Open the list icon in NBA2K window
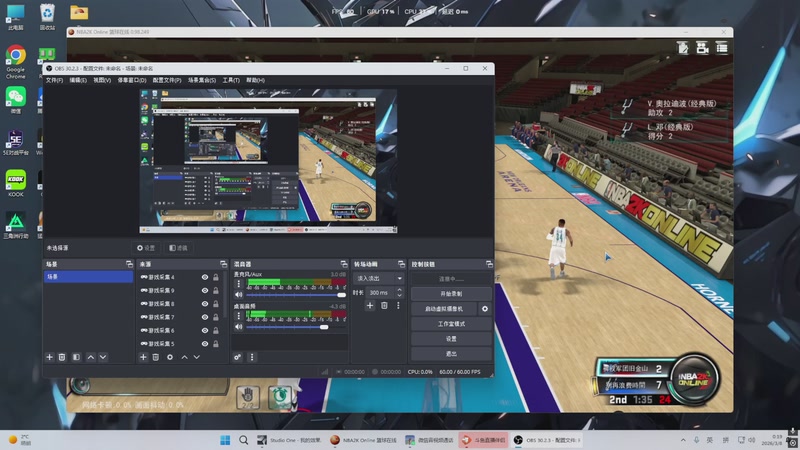The image size is (800, 450). click(x=721, y=48)
